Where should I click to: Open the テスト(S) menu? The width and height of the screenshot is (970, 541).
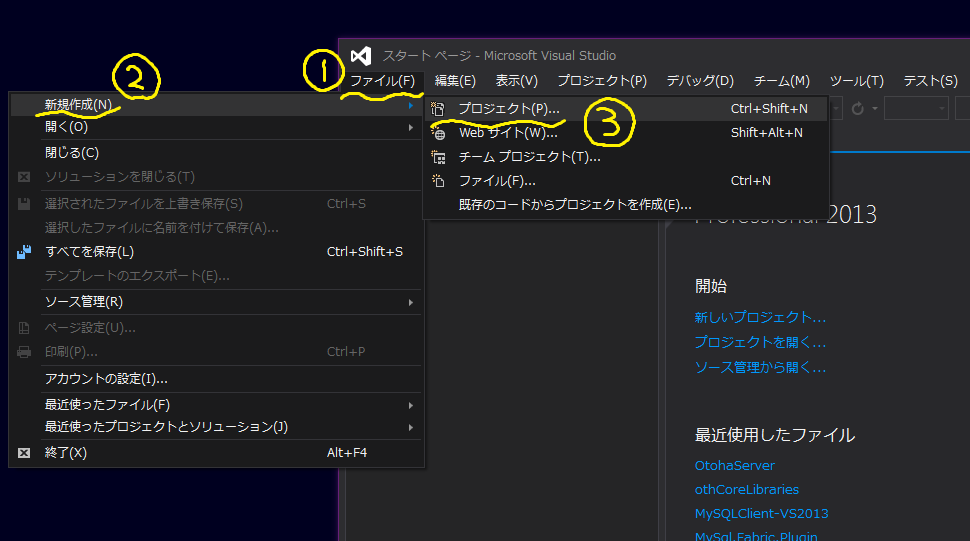coord(930,81)
